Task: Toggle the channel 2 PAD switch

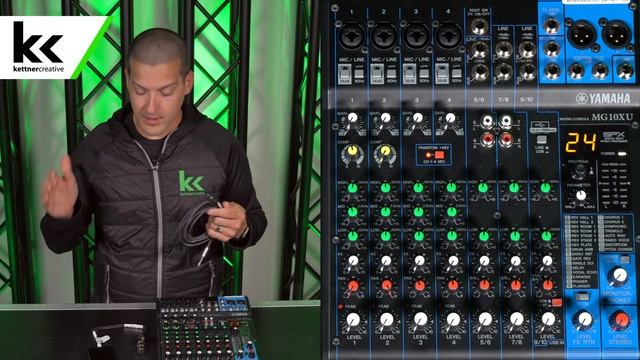Action: coord(376,74)
